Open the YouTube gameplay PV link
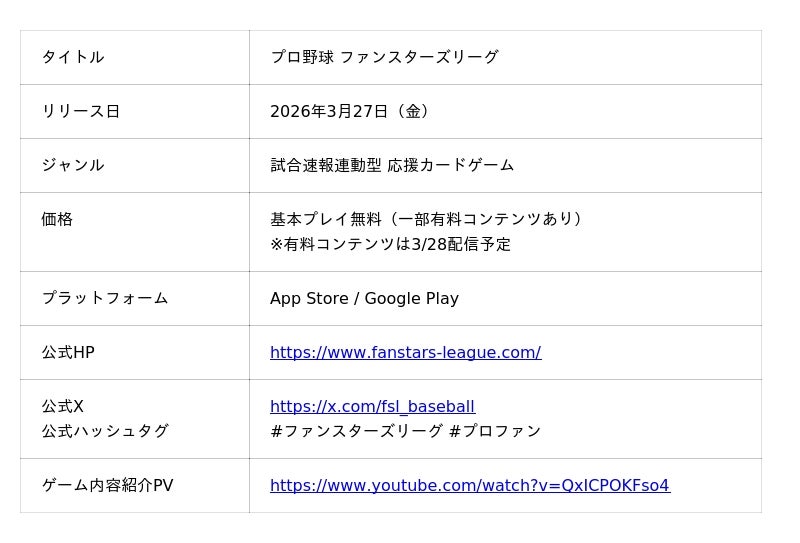 point(469,485)
